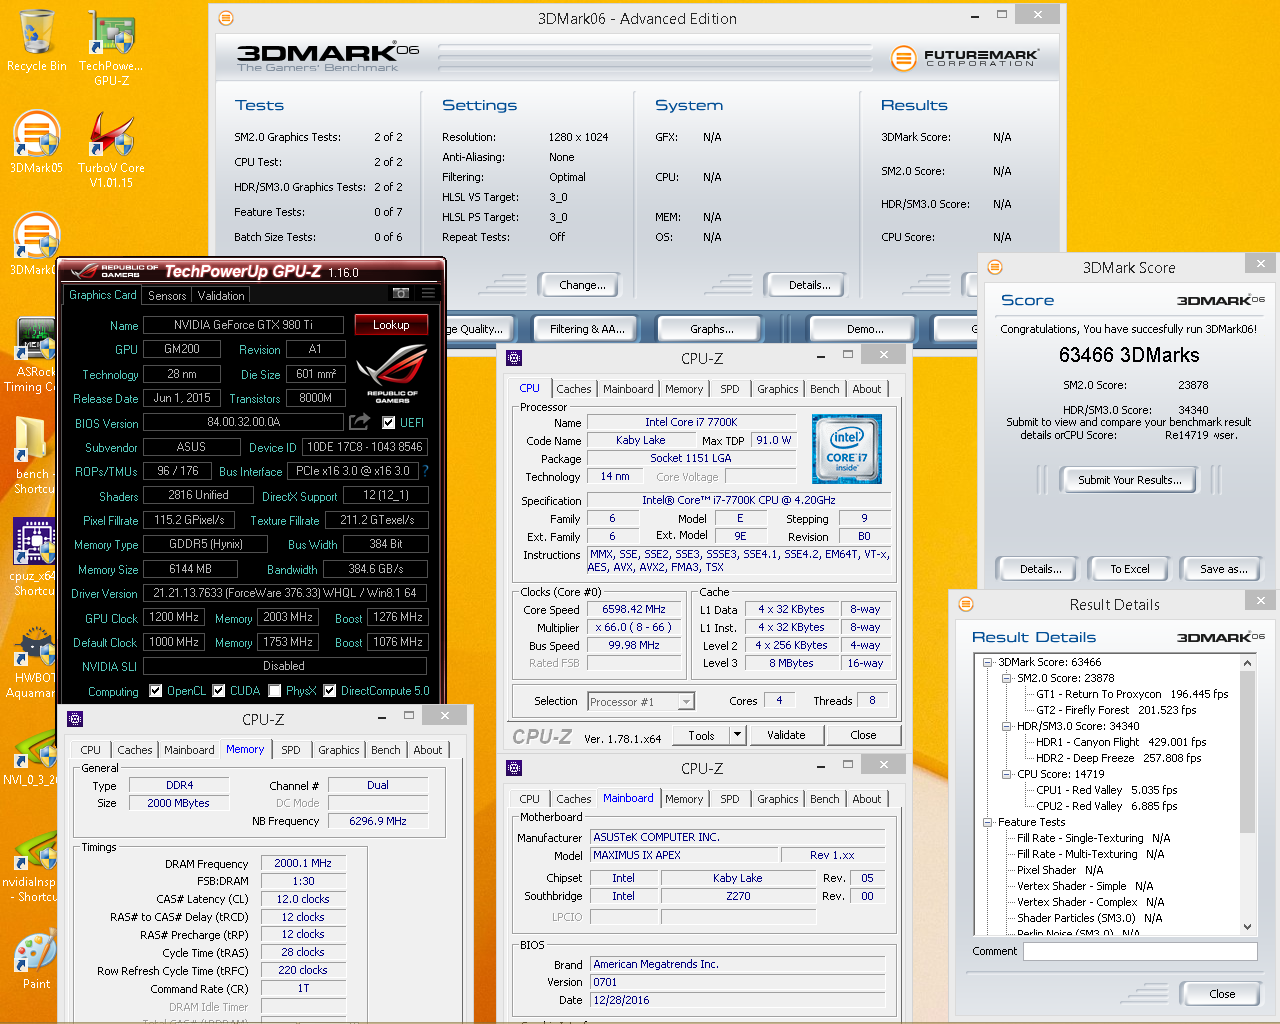Select CPU2 - Red Valley result row
Image resolution: width=1280 pixels, height=1024 pixels.
coord(1106,806)
